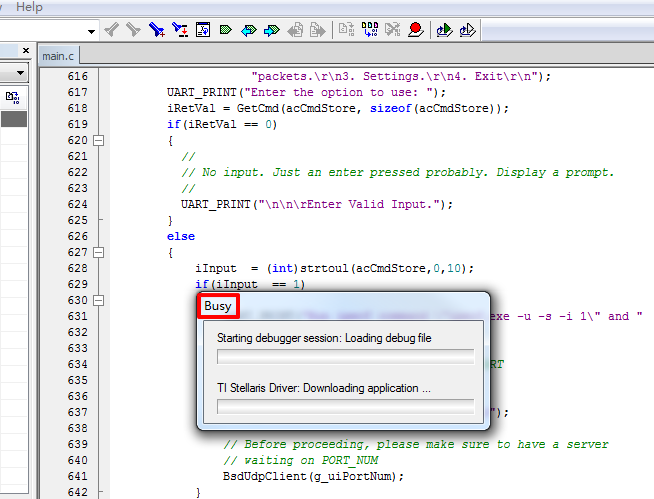Select the grey highlighted workspace panel row
This screenshot has height=499, width=654.
click(14, 119)
